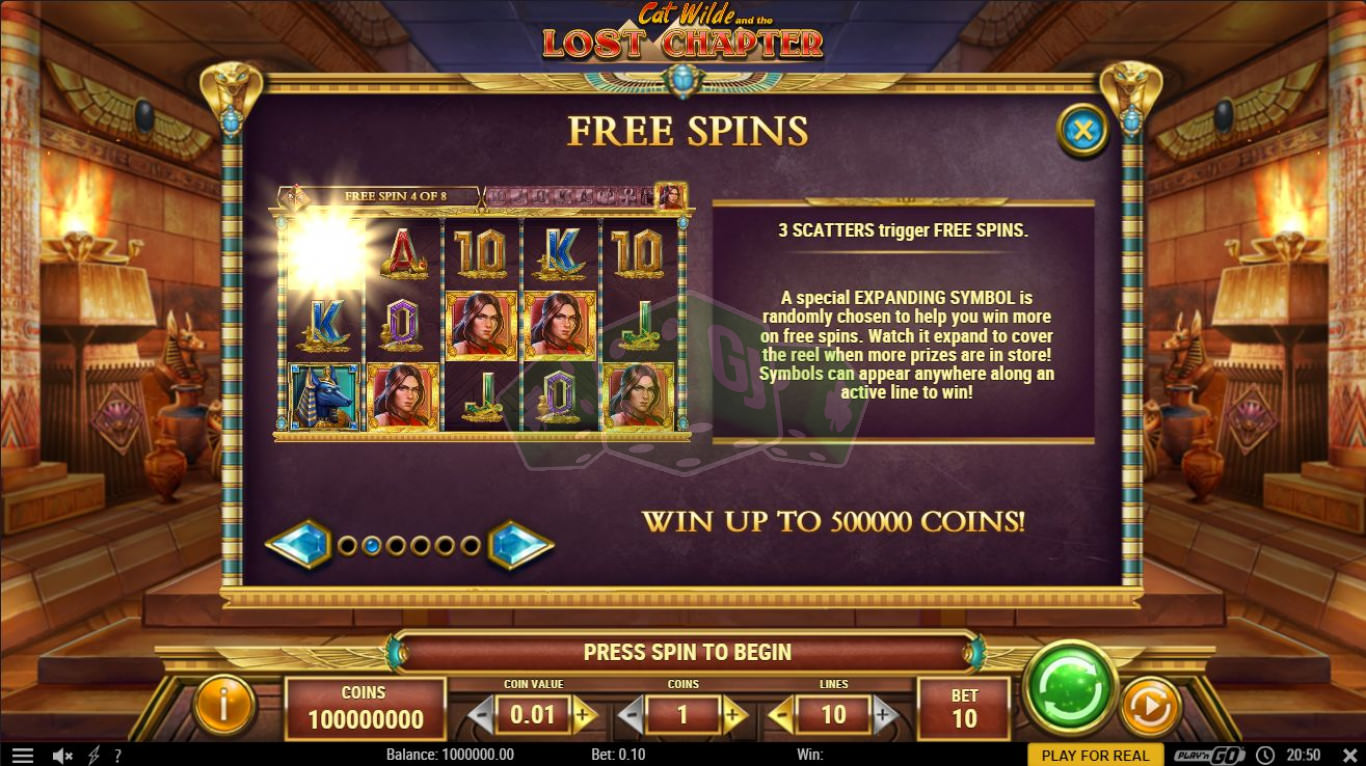Activate the orange auto play button
Viewport: 1366px width, 766px height.
[x=1149, y=708]
